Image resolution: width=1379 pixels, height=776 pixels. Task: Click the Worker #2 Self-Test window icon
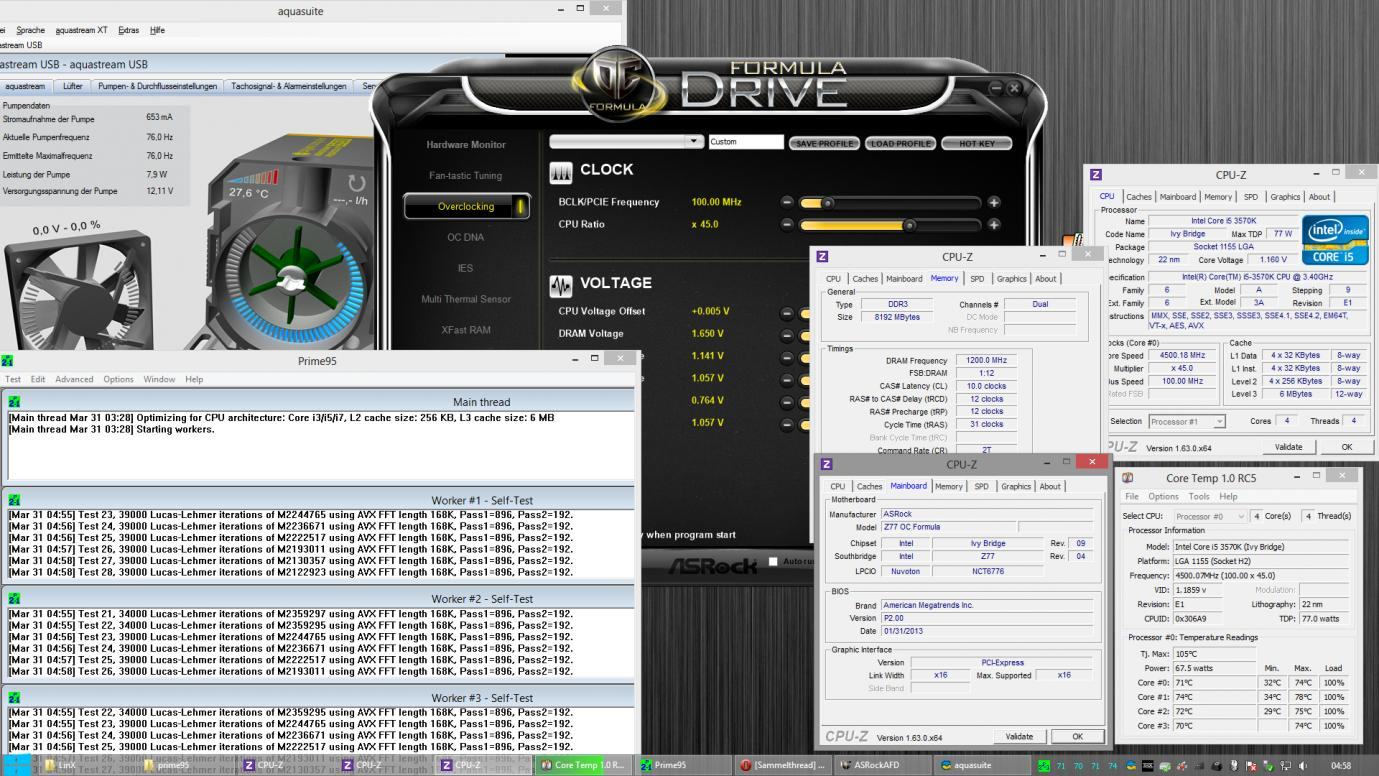(x=14, y=598)
